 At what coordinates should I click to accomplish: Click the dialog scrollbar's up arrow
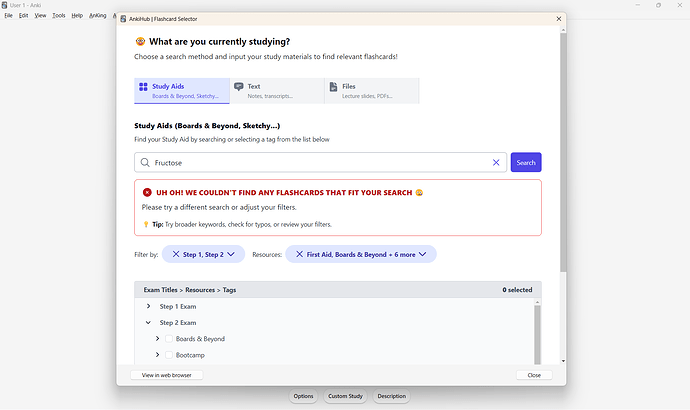(563, 30)
